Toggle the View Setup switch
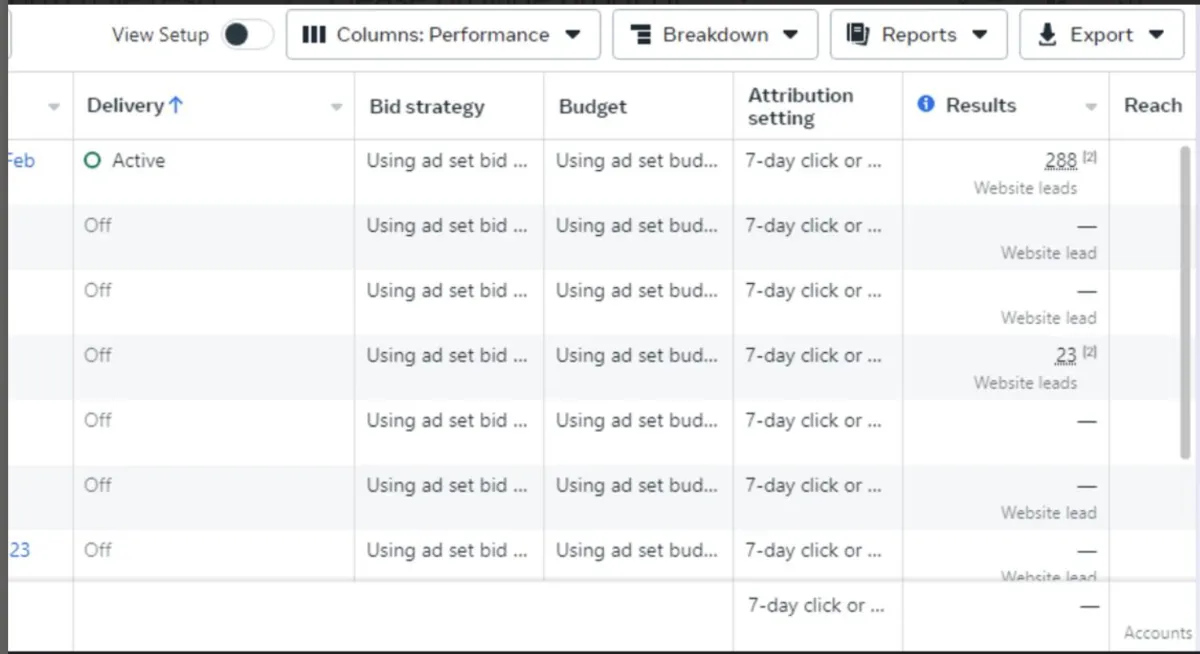 247,35
